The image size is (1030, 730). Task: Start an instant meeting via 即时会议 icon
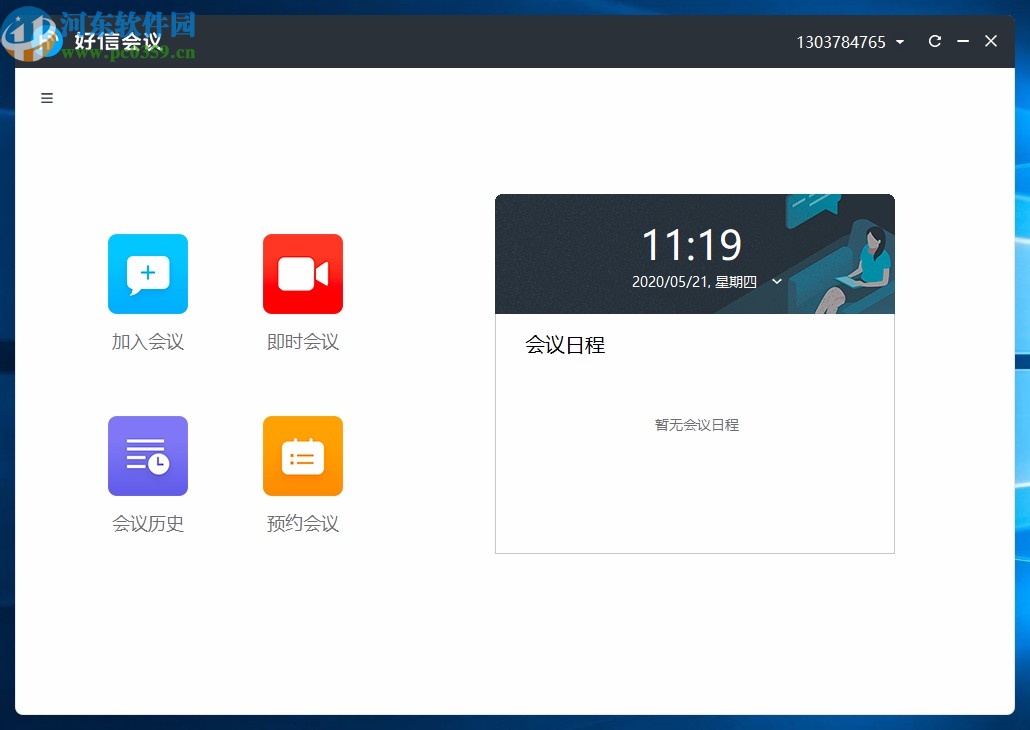pyautogui.click(x=302, y=273)
